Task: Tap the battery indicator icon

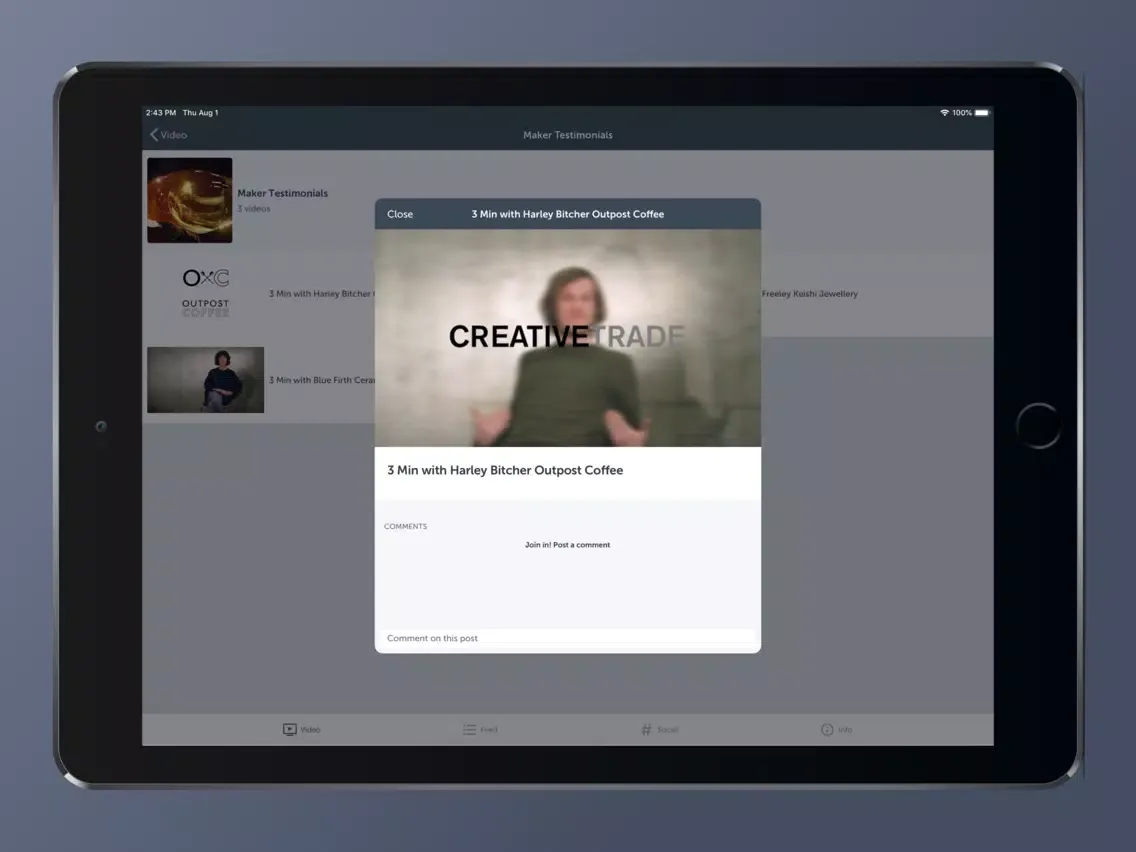Action: pos(982,113)
